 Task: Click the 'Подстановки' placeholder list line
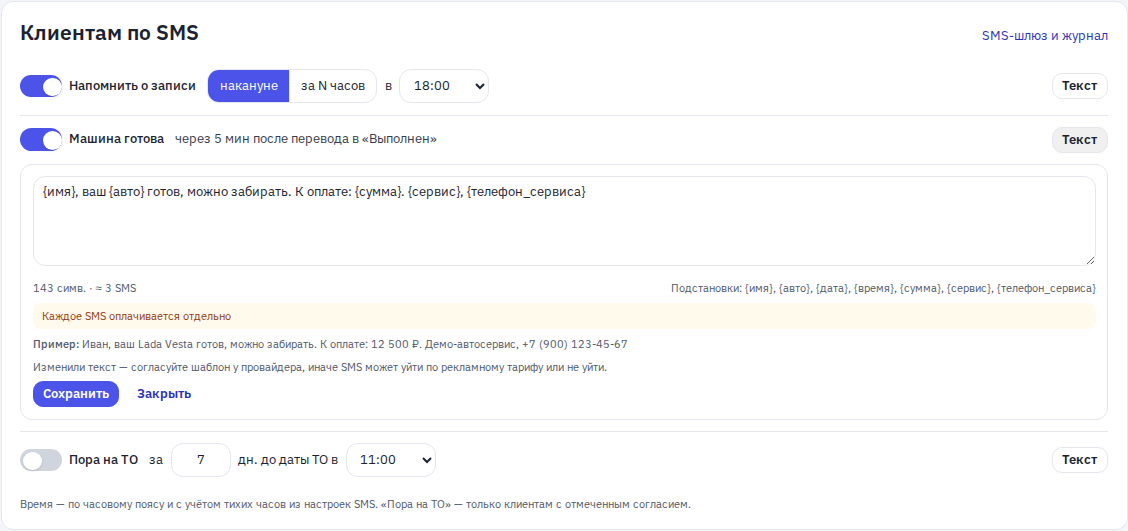click(x=883, y=288)
